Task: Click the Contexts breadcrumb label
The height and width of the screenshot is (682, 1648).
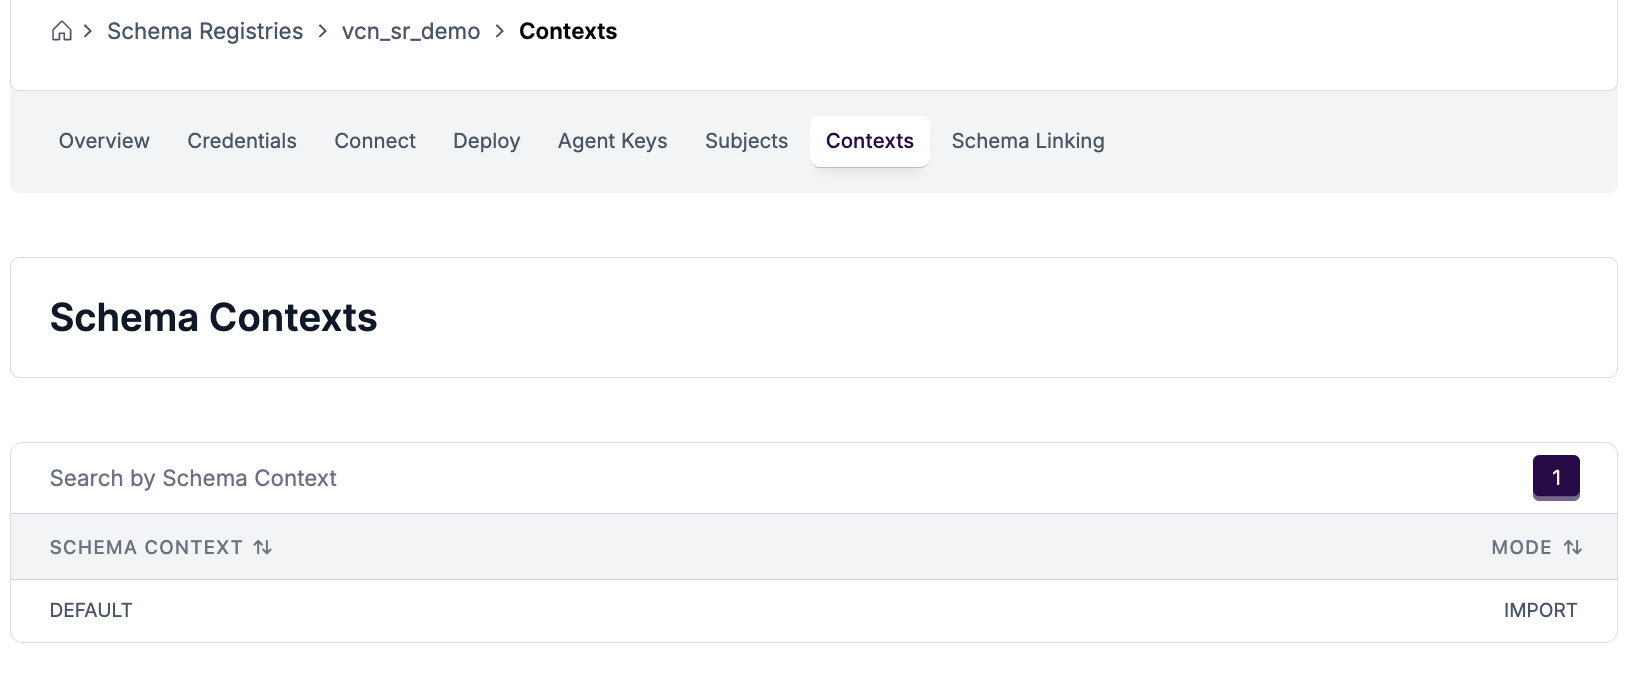Action: (568, 31)
